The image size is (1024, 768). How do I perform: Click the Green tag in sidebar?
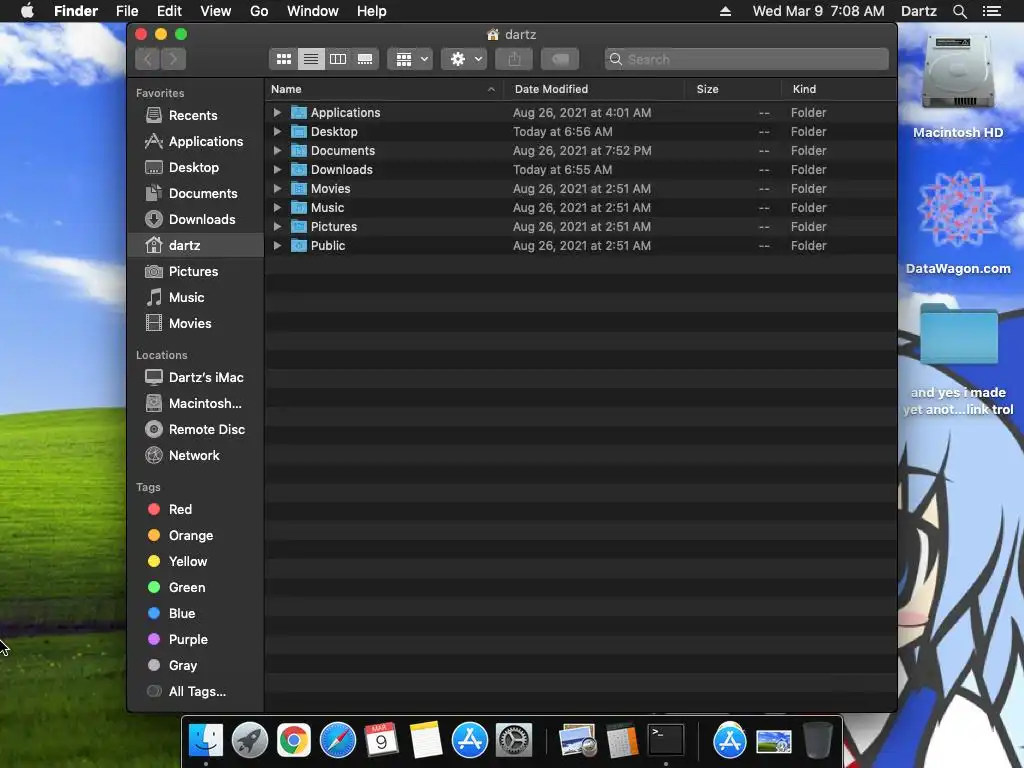click(195, 587)
